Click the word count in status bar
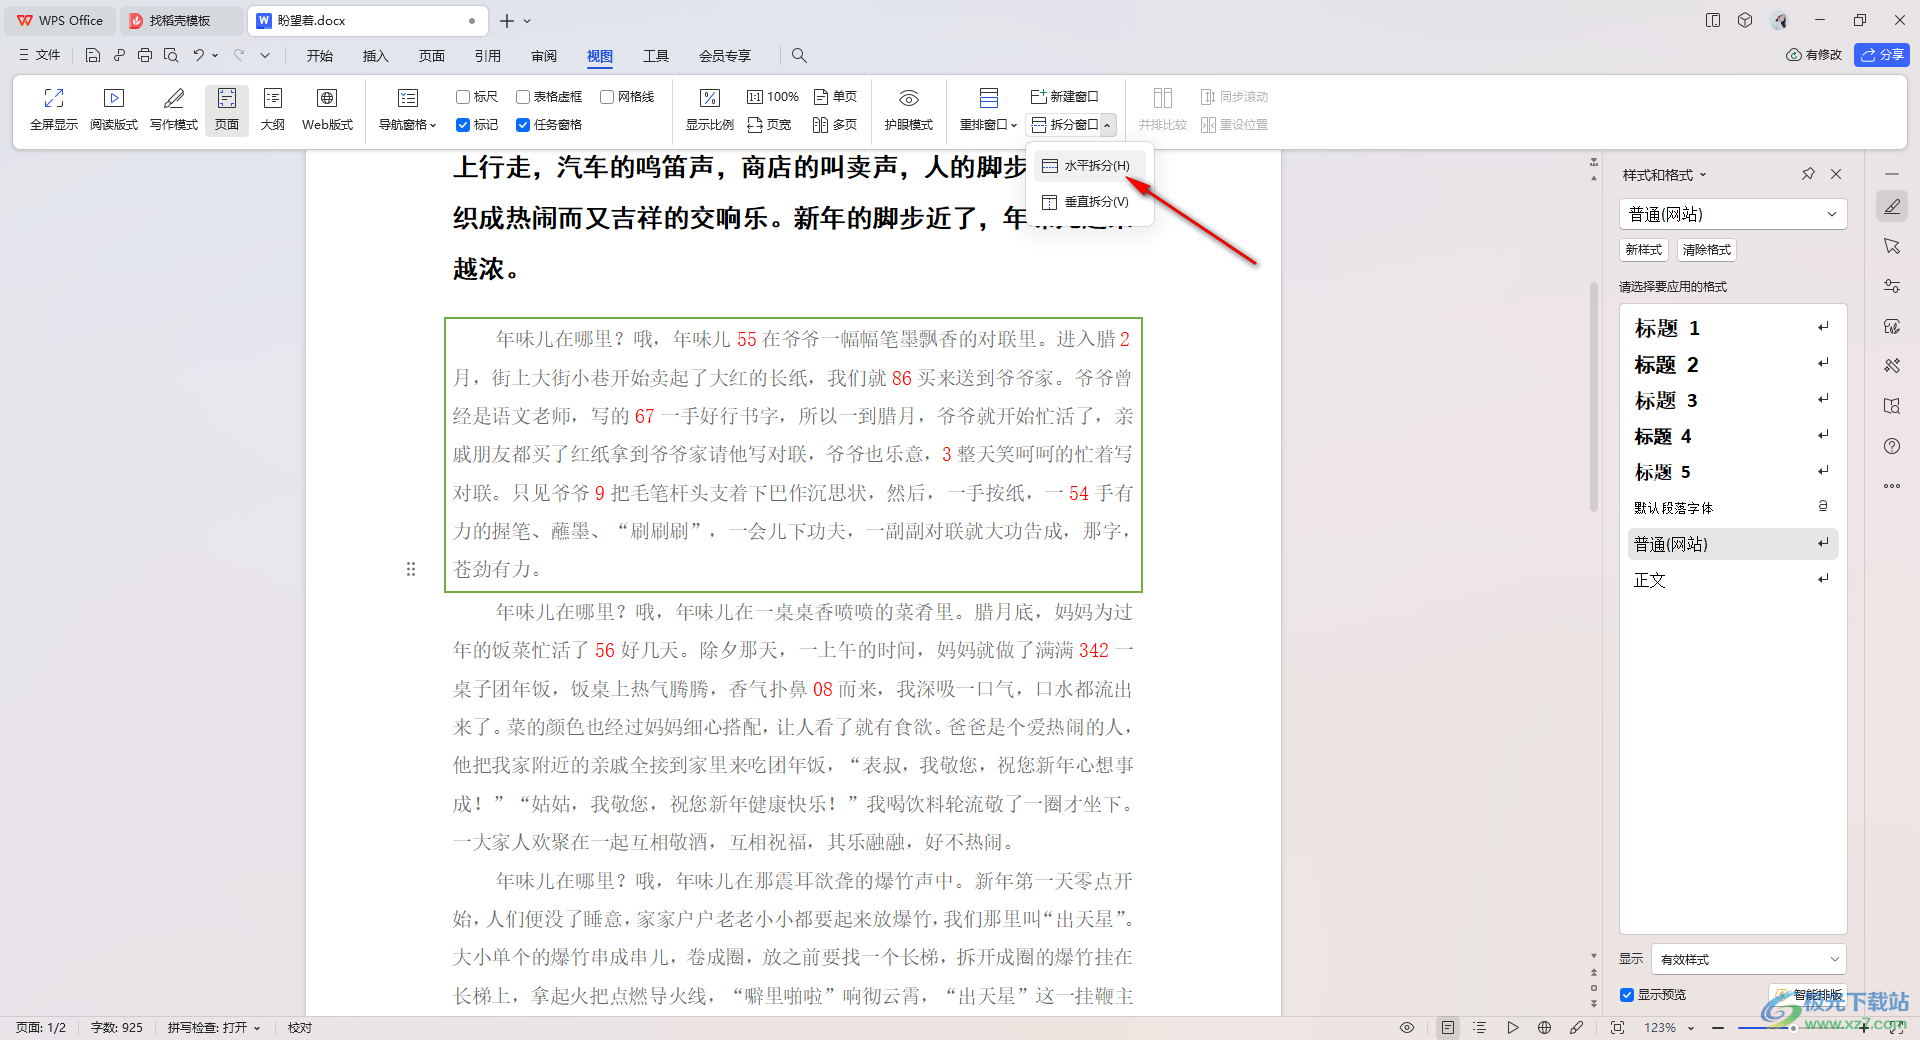1920x1040 pixels. click(x=117, y=1027)
